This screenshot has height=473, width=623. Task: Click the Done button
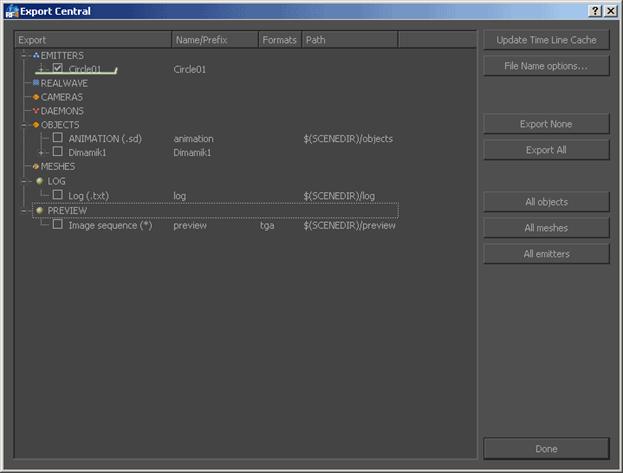coord(546,449)
